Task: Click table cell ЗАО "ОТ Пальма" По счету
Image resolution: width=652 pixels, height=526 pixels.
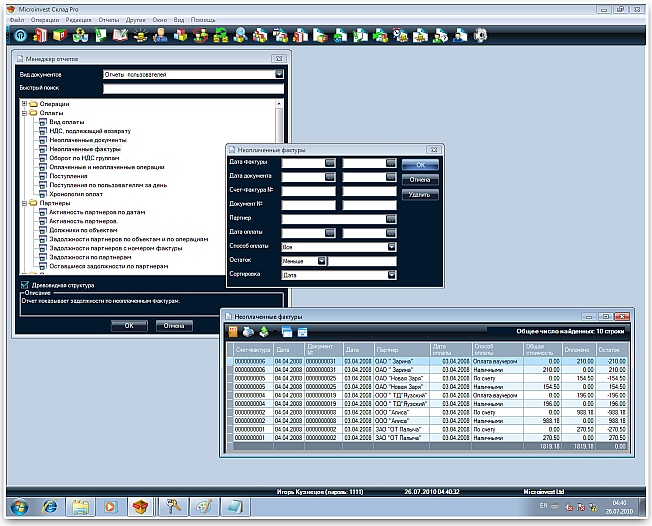Action: pyautogui.click(x=497, y=429)
